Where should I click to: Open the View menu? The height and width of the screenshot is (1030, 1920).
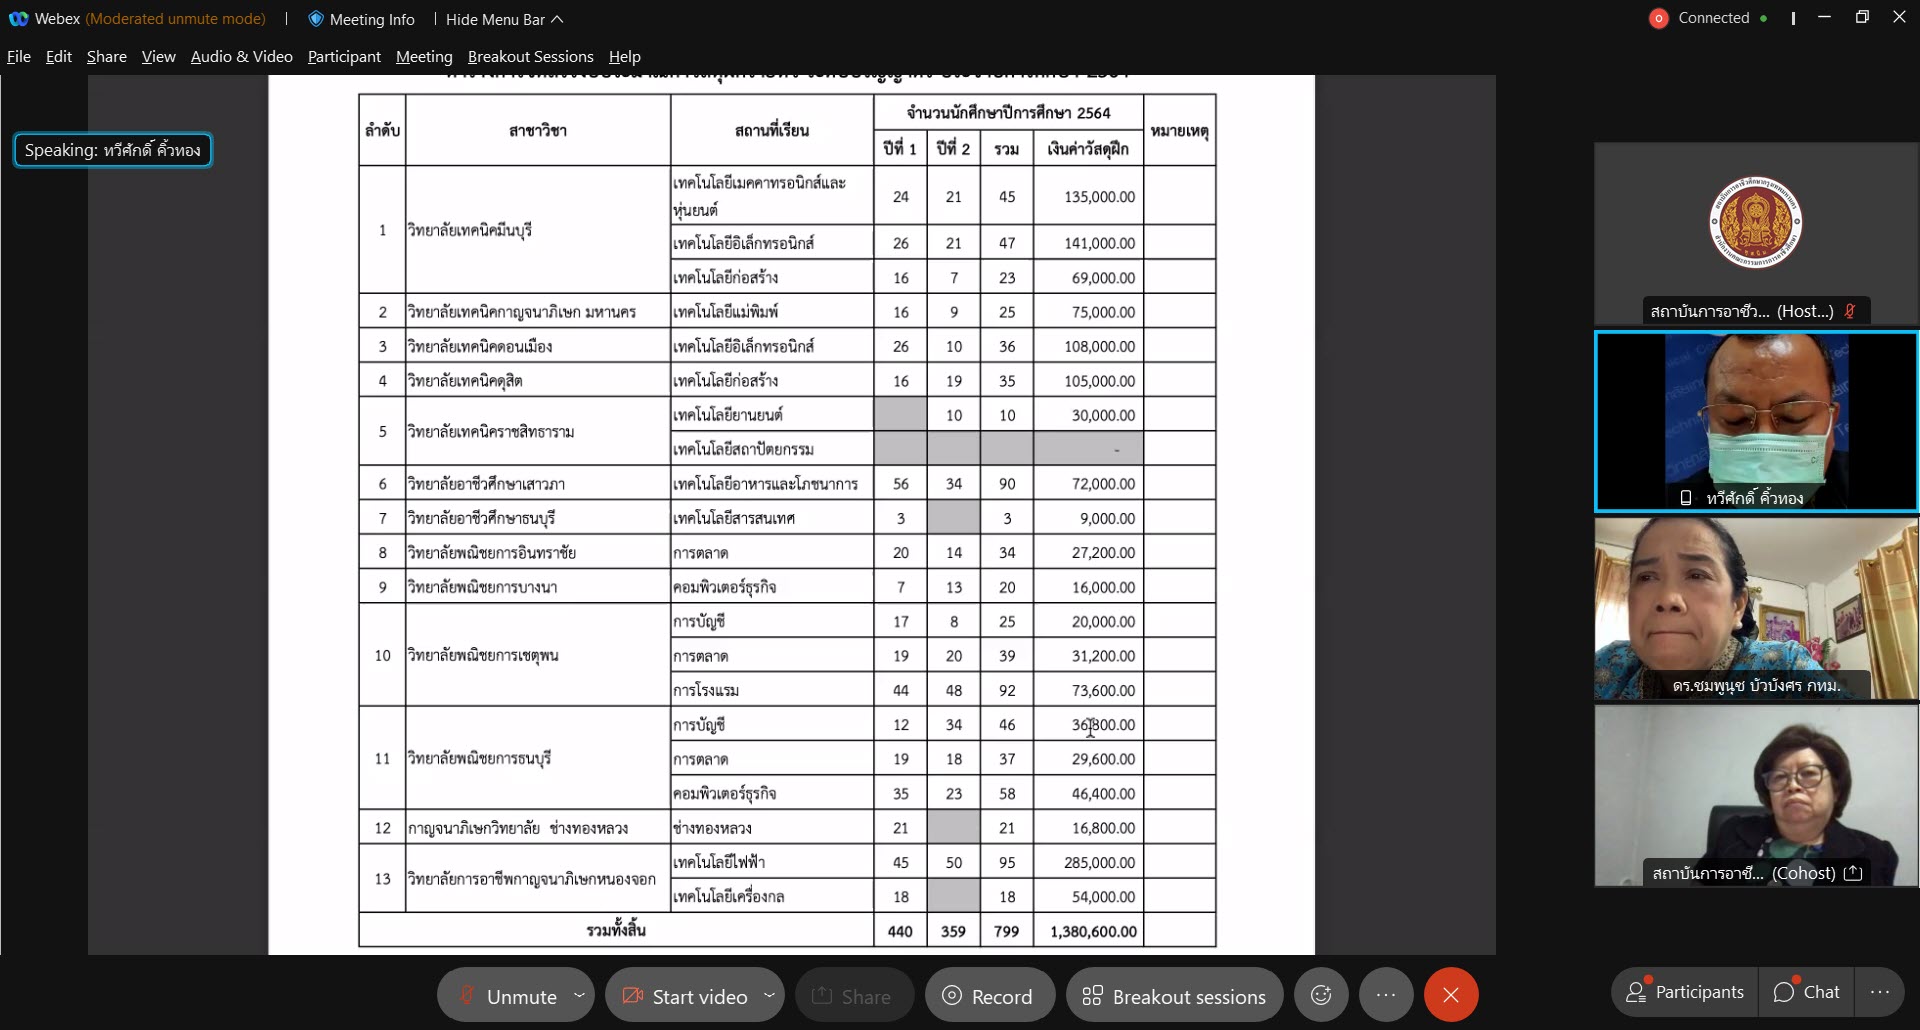click(159, 57)
